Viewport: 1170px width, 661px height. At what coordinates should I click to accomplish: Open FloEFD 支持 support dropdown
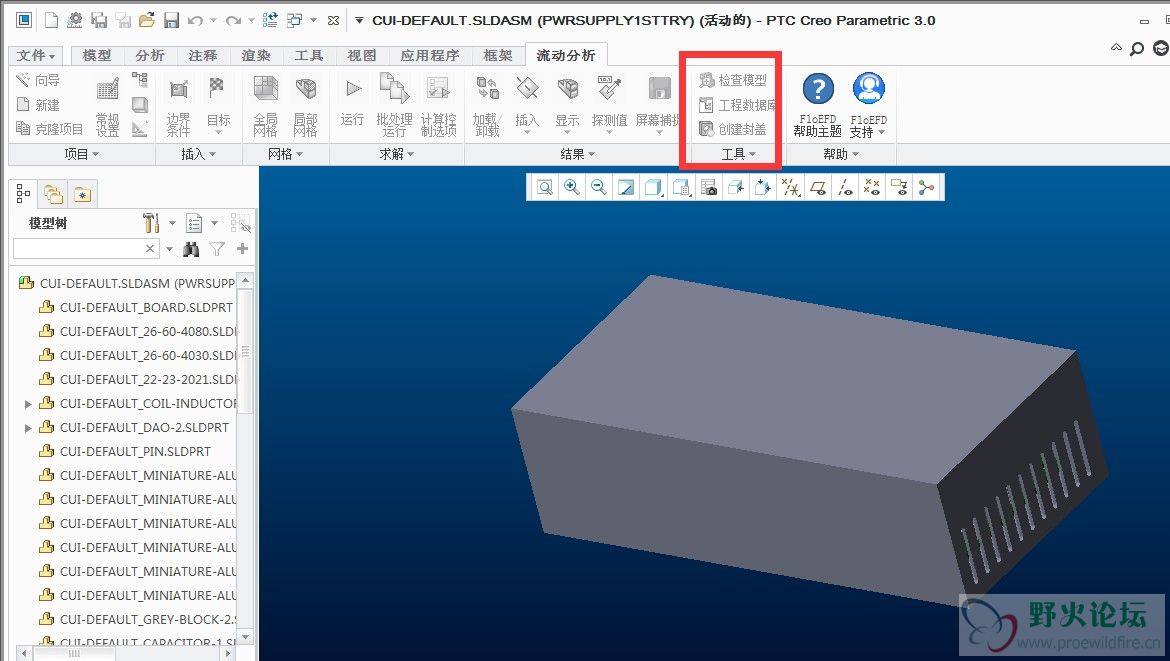tap(869, 105)
